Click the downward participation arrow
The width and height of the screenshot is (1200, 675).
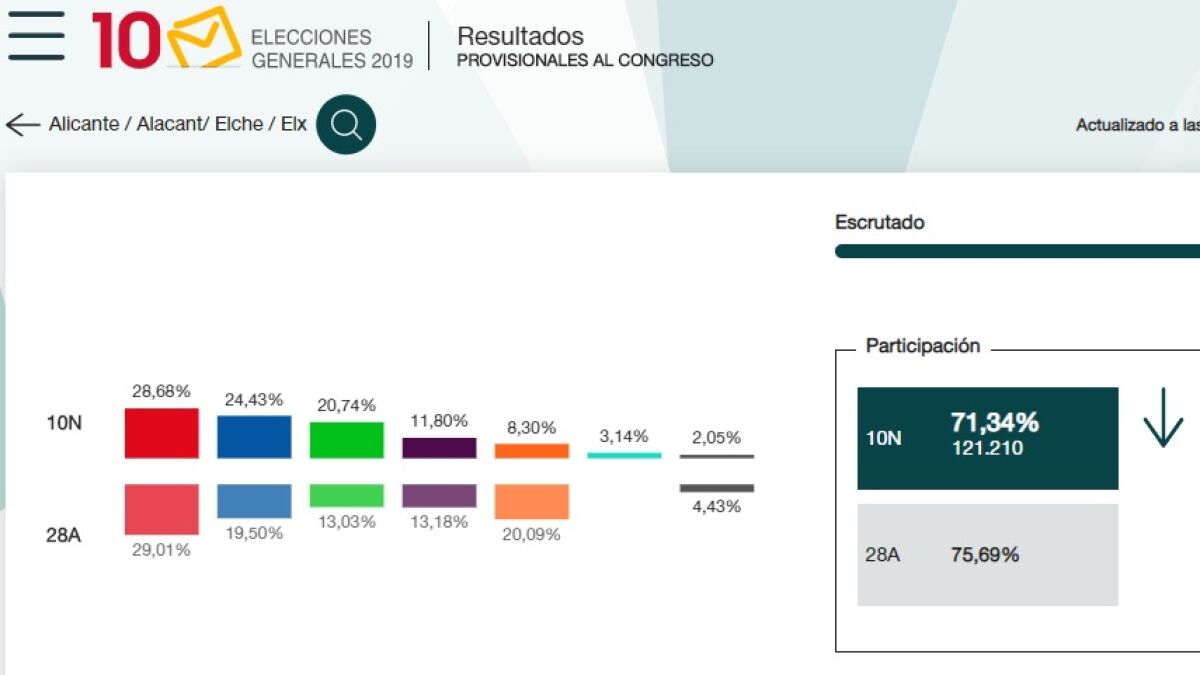click(1163, 418)
